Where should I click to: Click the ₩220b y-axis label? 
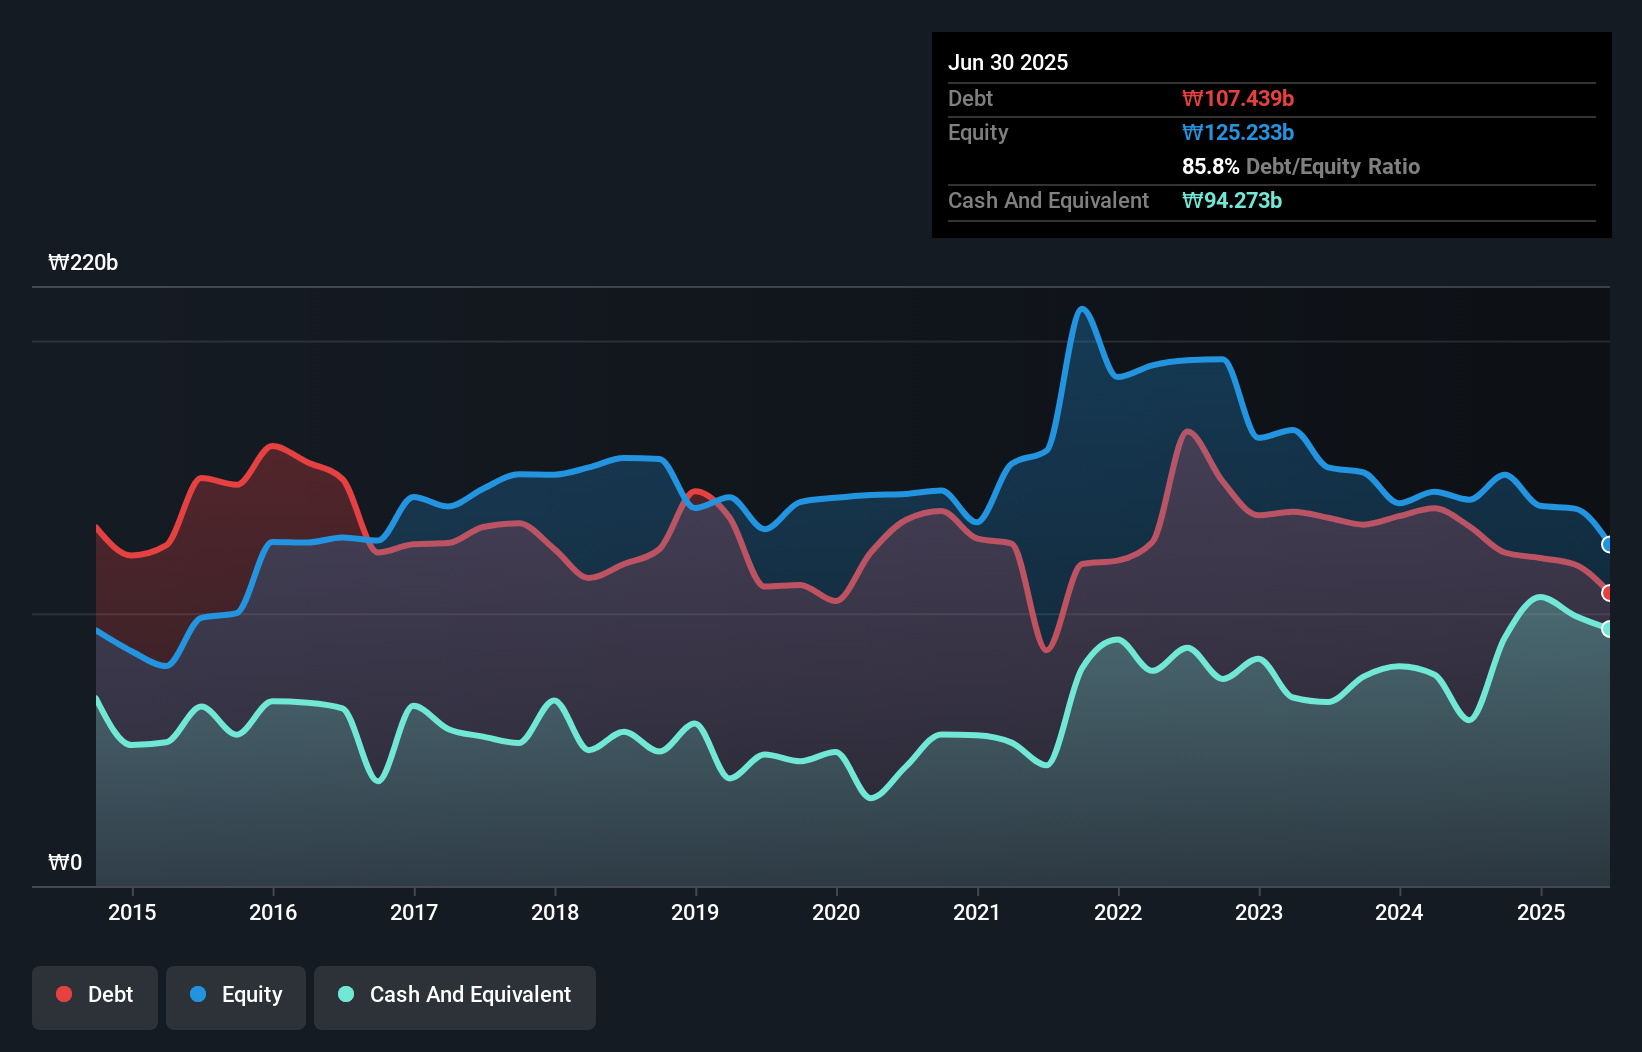coord(83,263)
